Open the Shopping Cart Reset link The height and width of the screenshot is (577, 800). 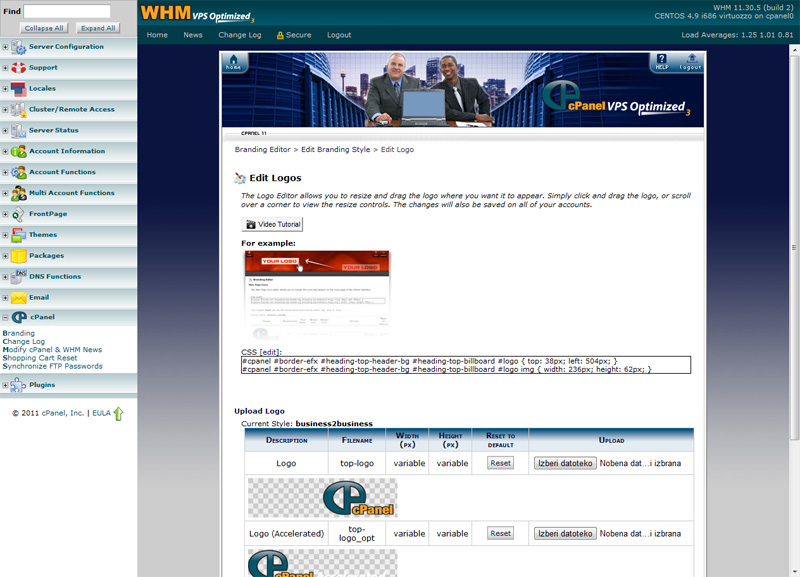pyautogui.click(x=40, y=358)
